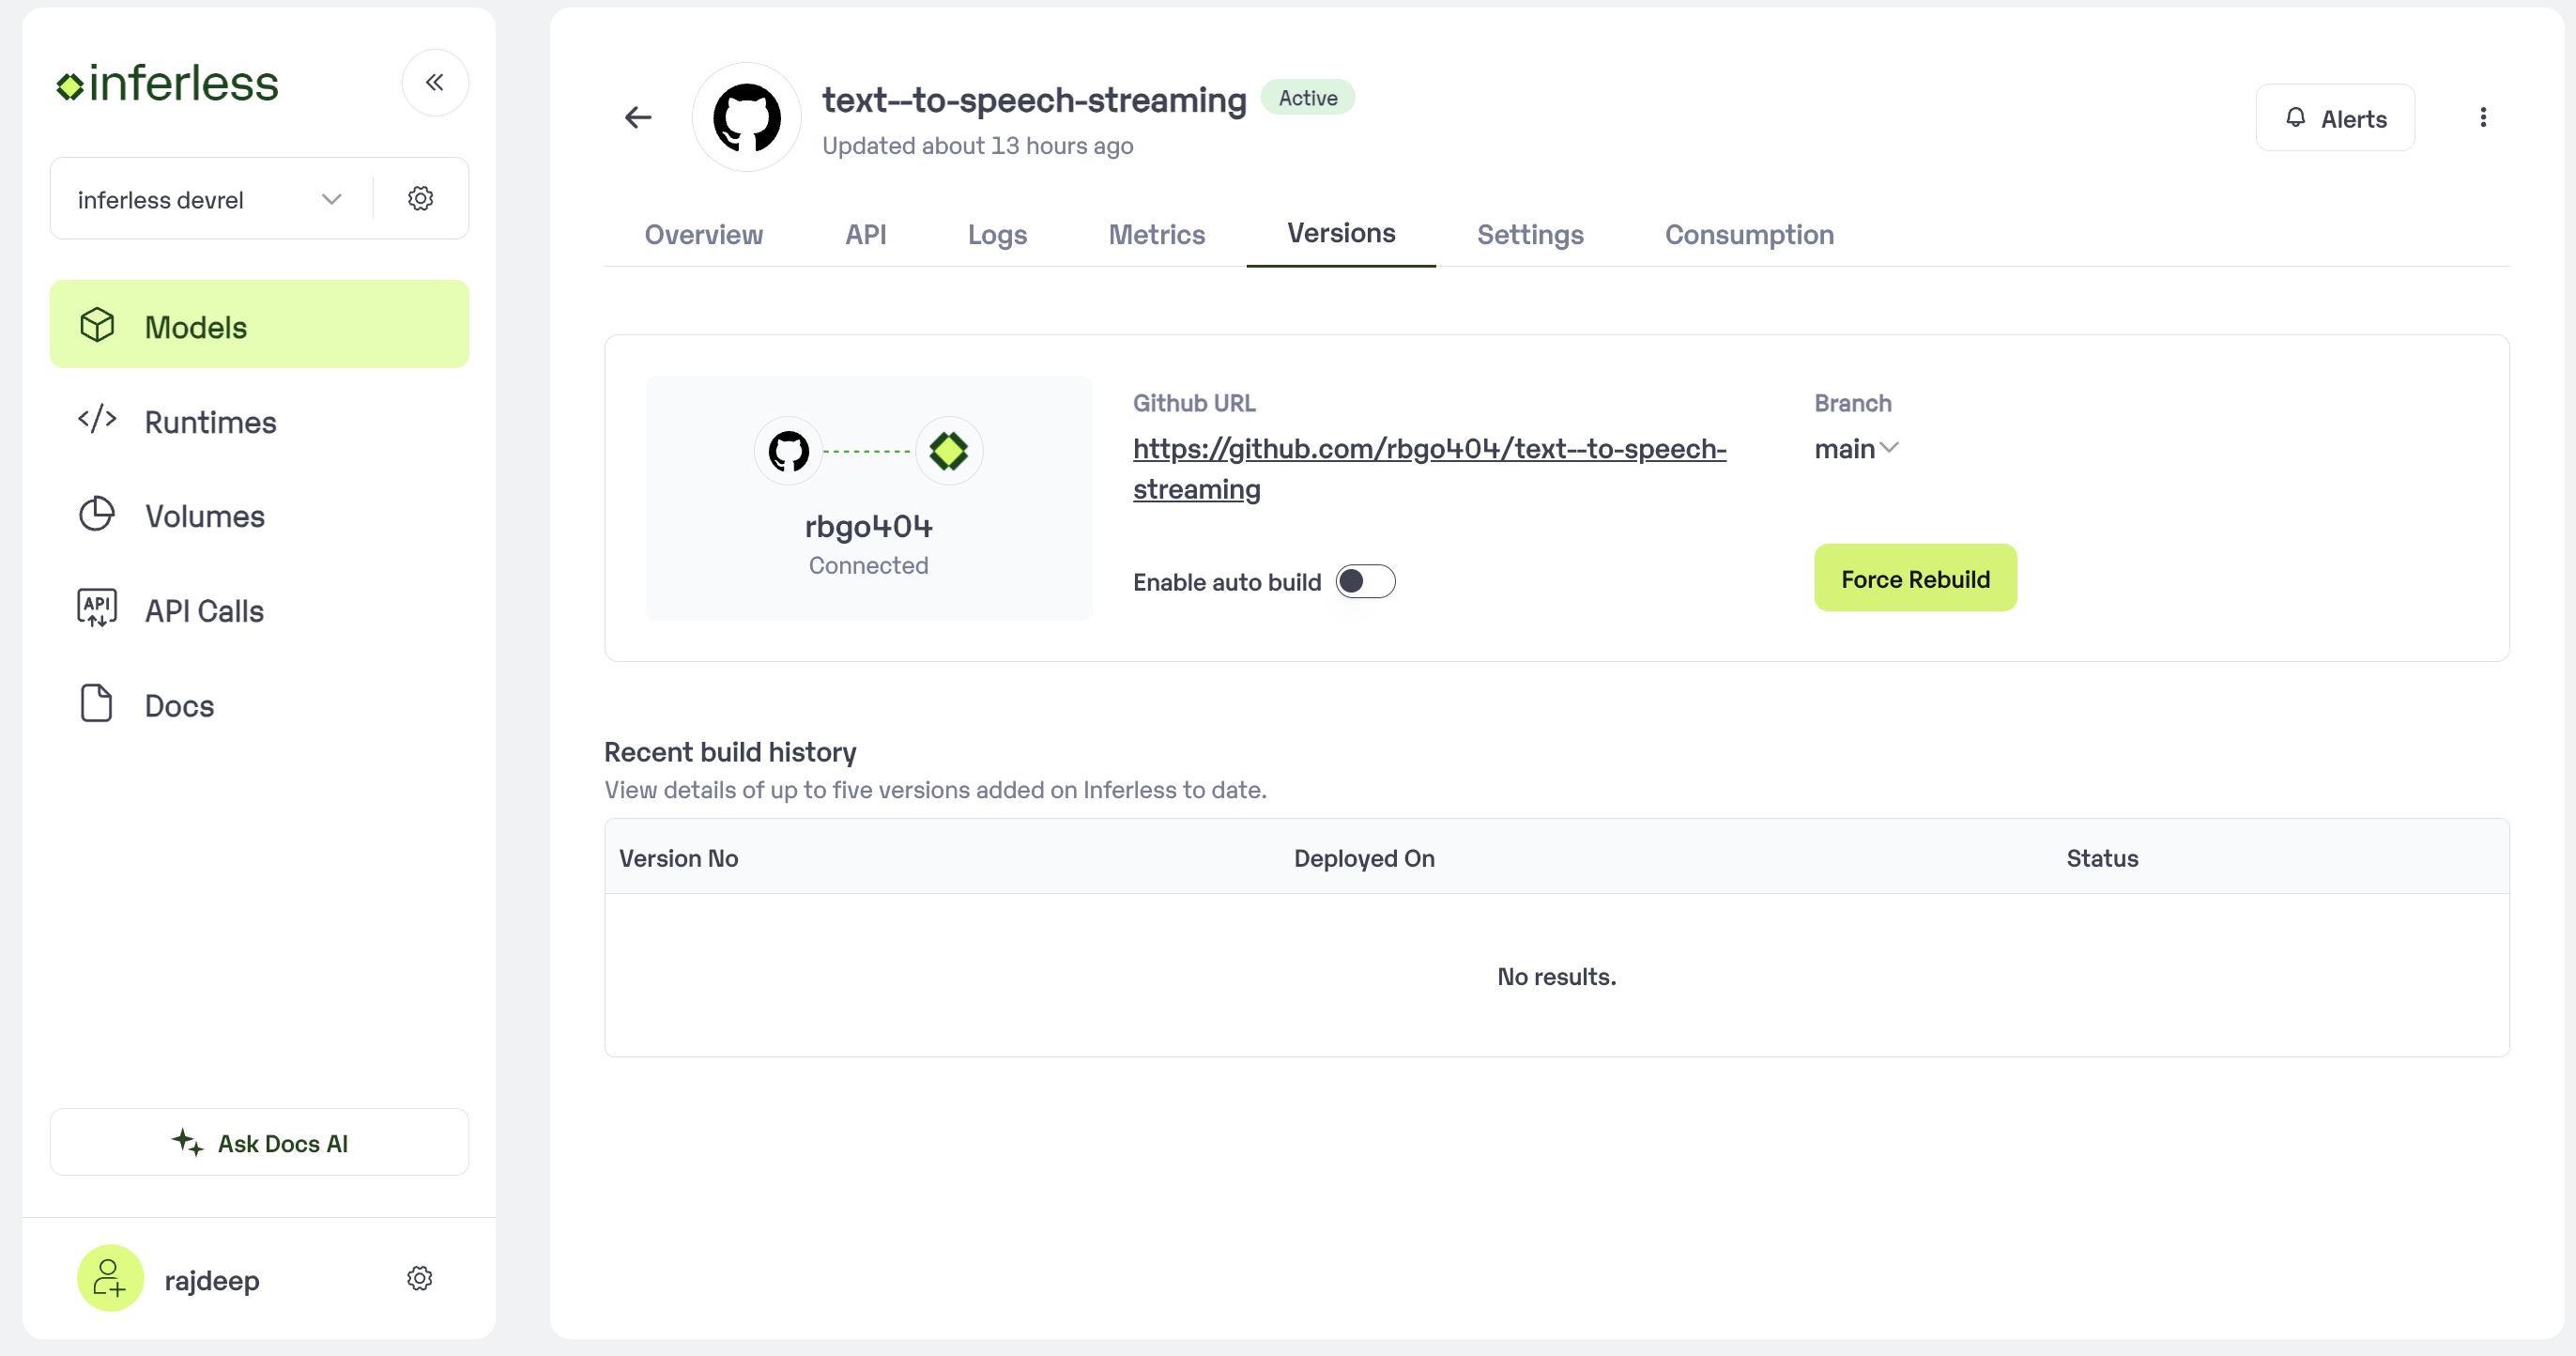The image size is (2576, 1356).
Task: Click the Alerts bell button
Action: (x=2334, y=118)
